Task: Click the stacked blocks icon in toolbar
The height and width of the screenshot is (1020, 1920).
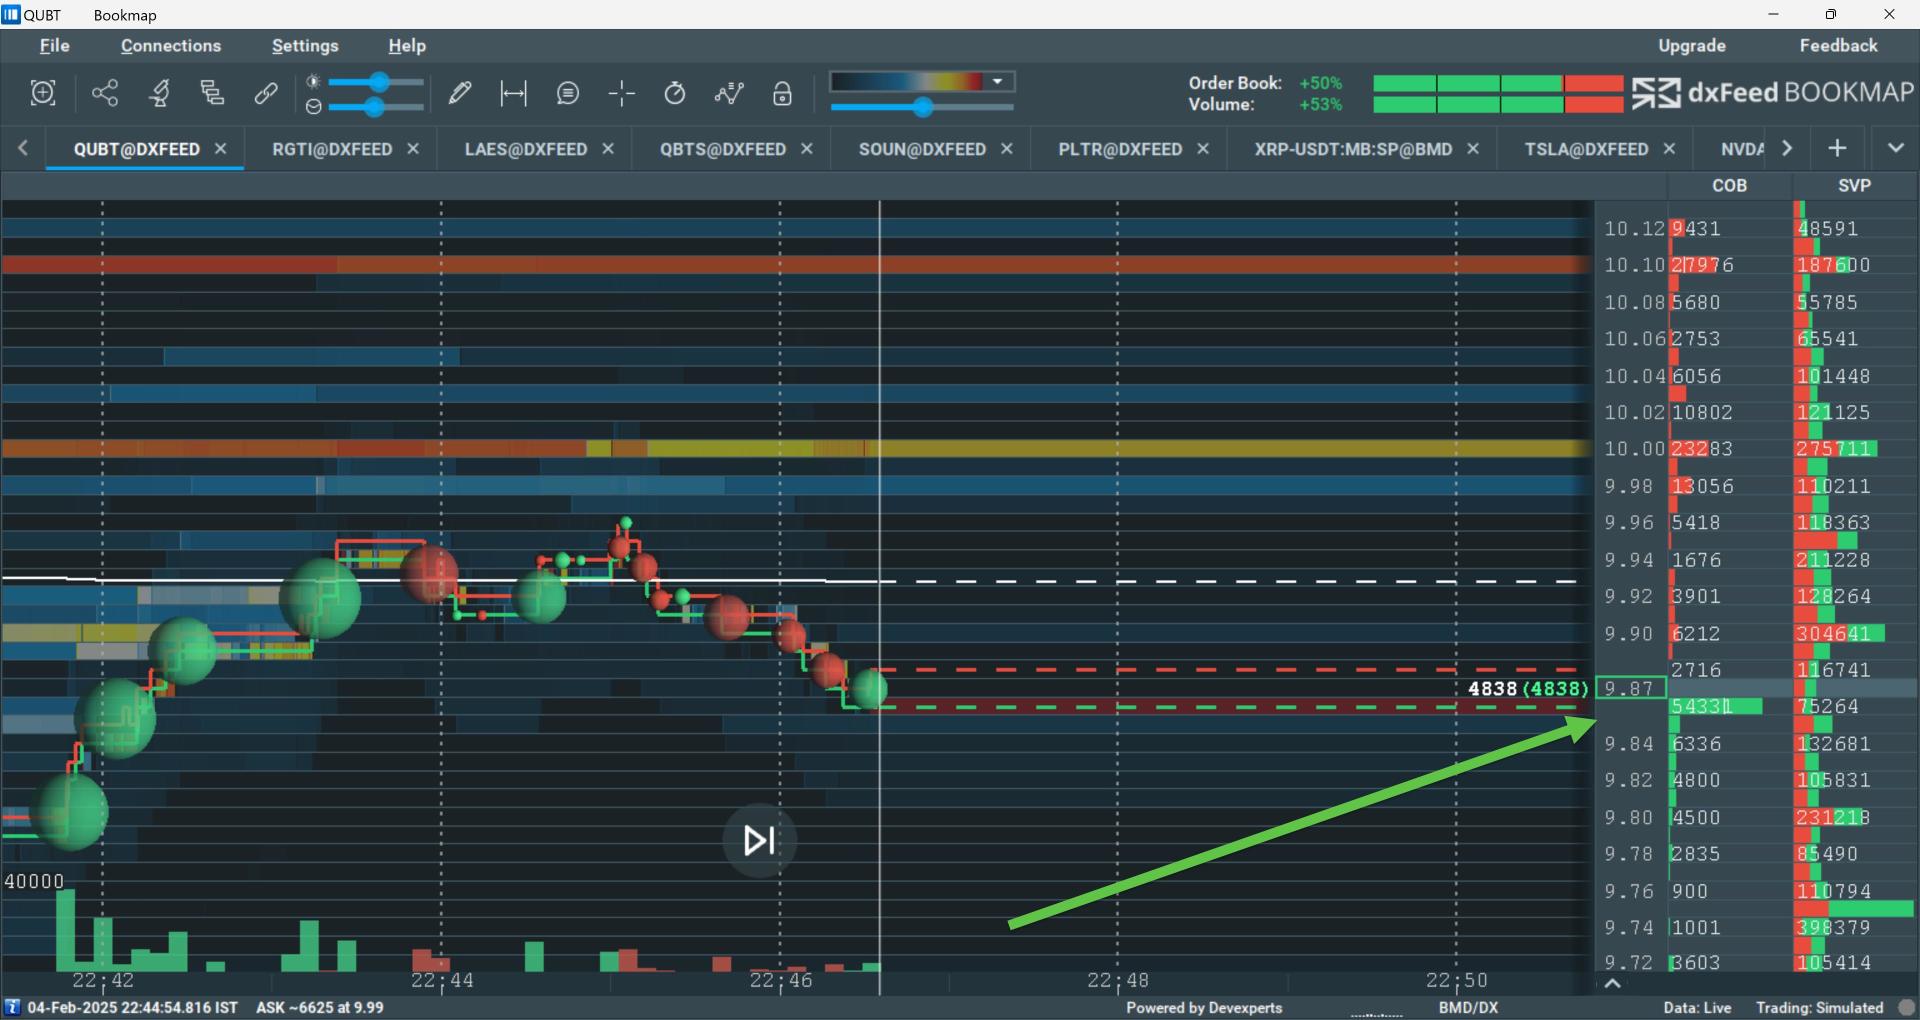Action: click(x=212, y=93)
